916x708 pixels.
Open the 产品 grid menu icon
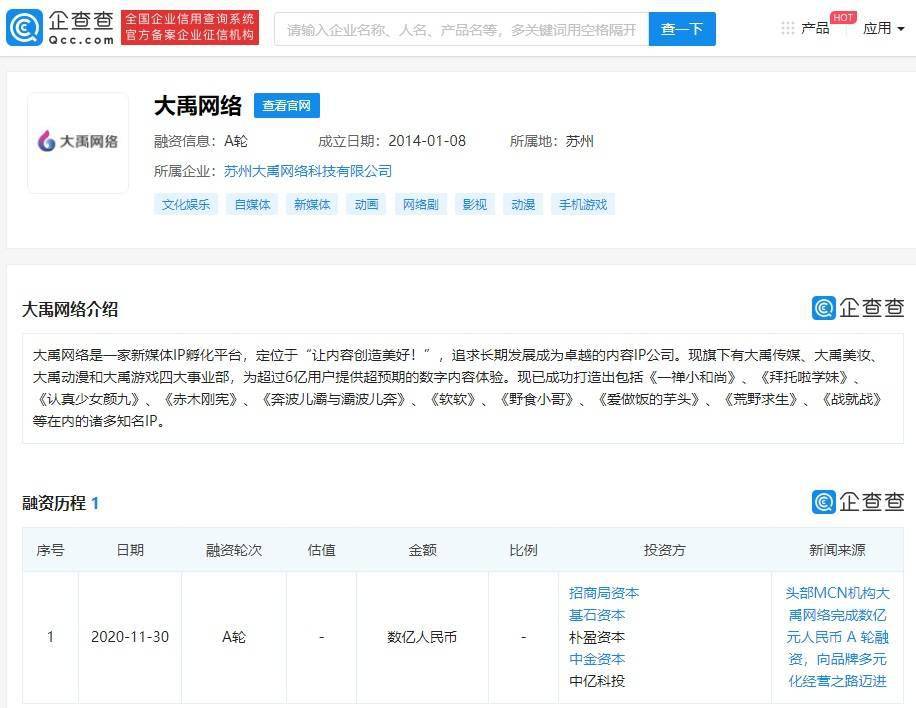(787, 28)
